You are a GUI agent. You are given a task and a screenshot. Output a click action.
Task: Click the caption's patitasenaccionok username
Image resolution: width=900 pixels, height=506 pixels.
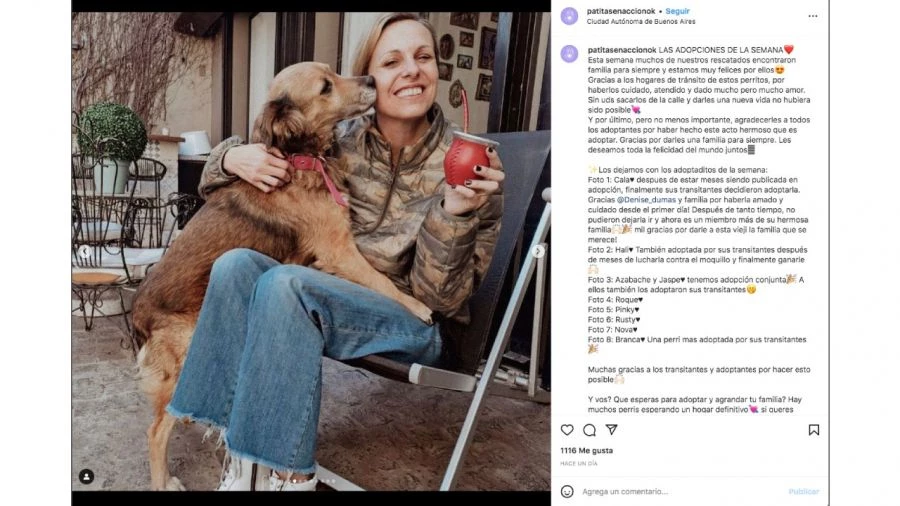point(622,49)
